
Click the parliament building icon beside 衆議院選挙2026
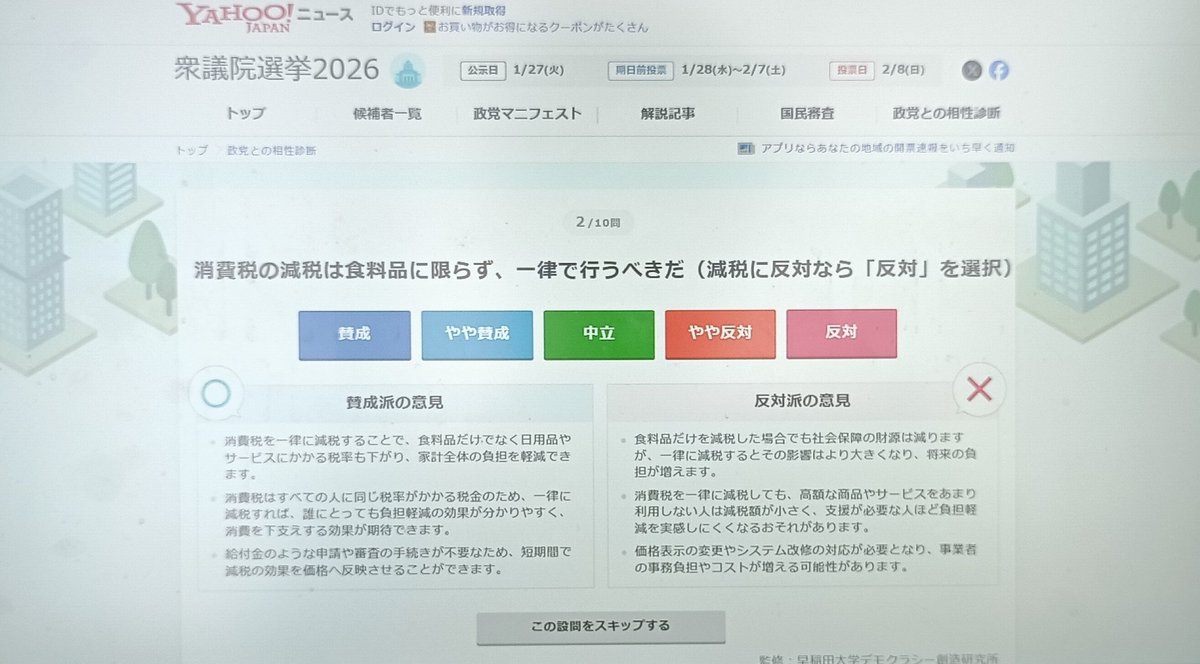[x=409, y=70]
